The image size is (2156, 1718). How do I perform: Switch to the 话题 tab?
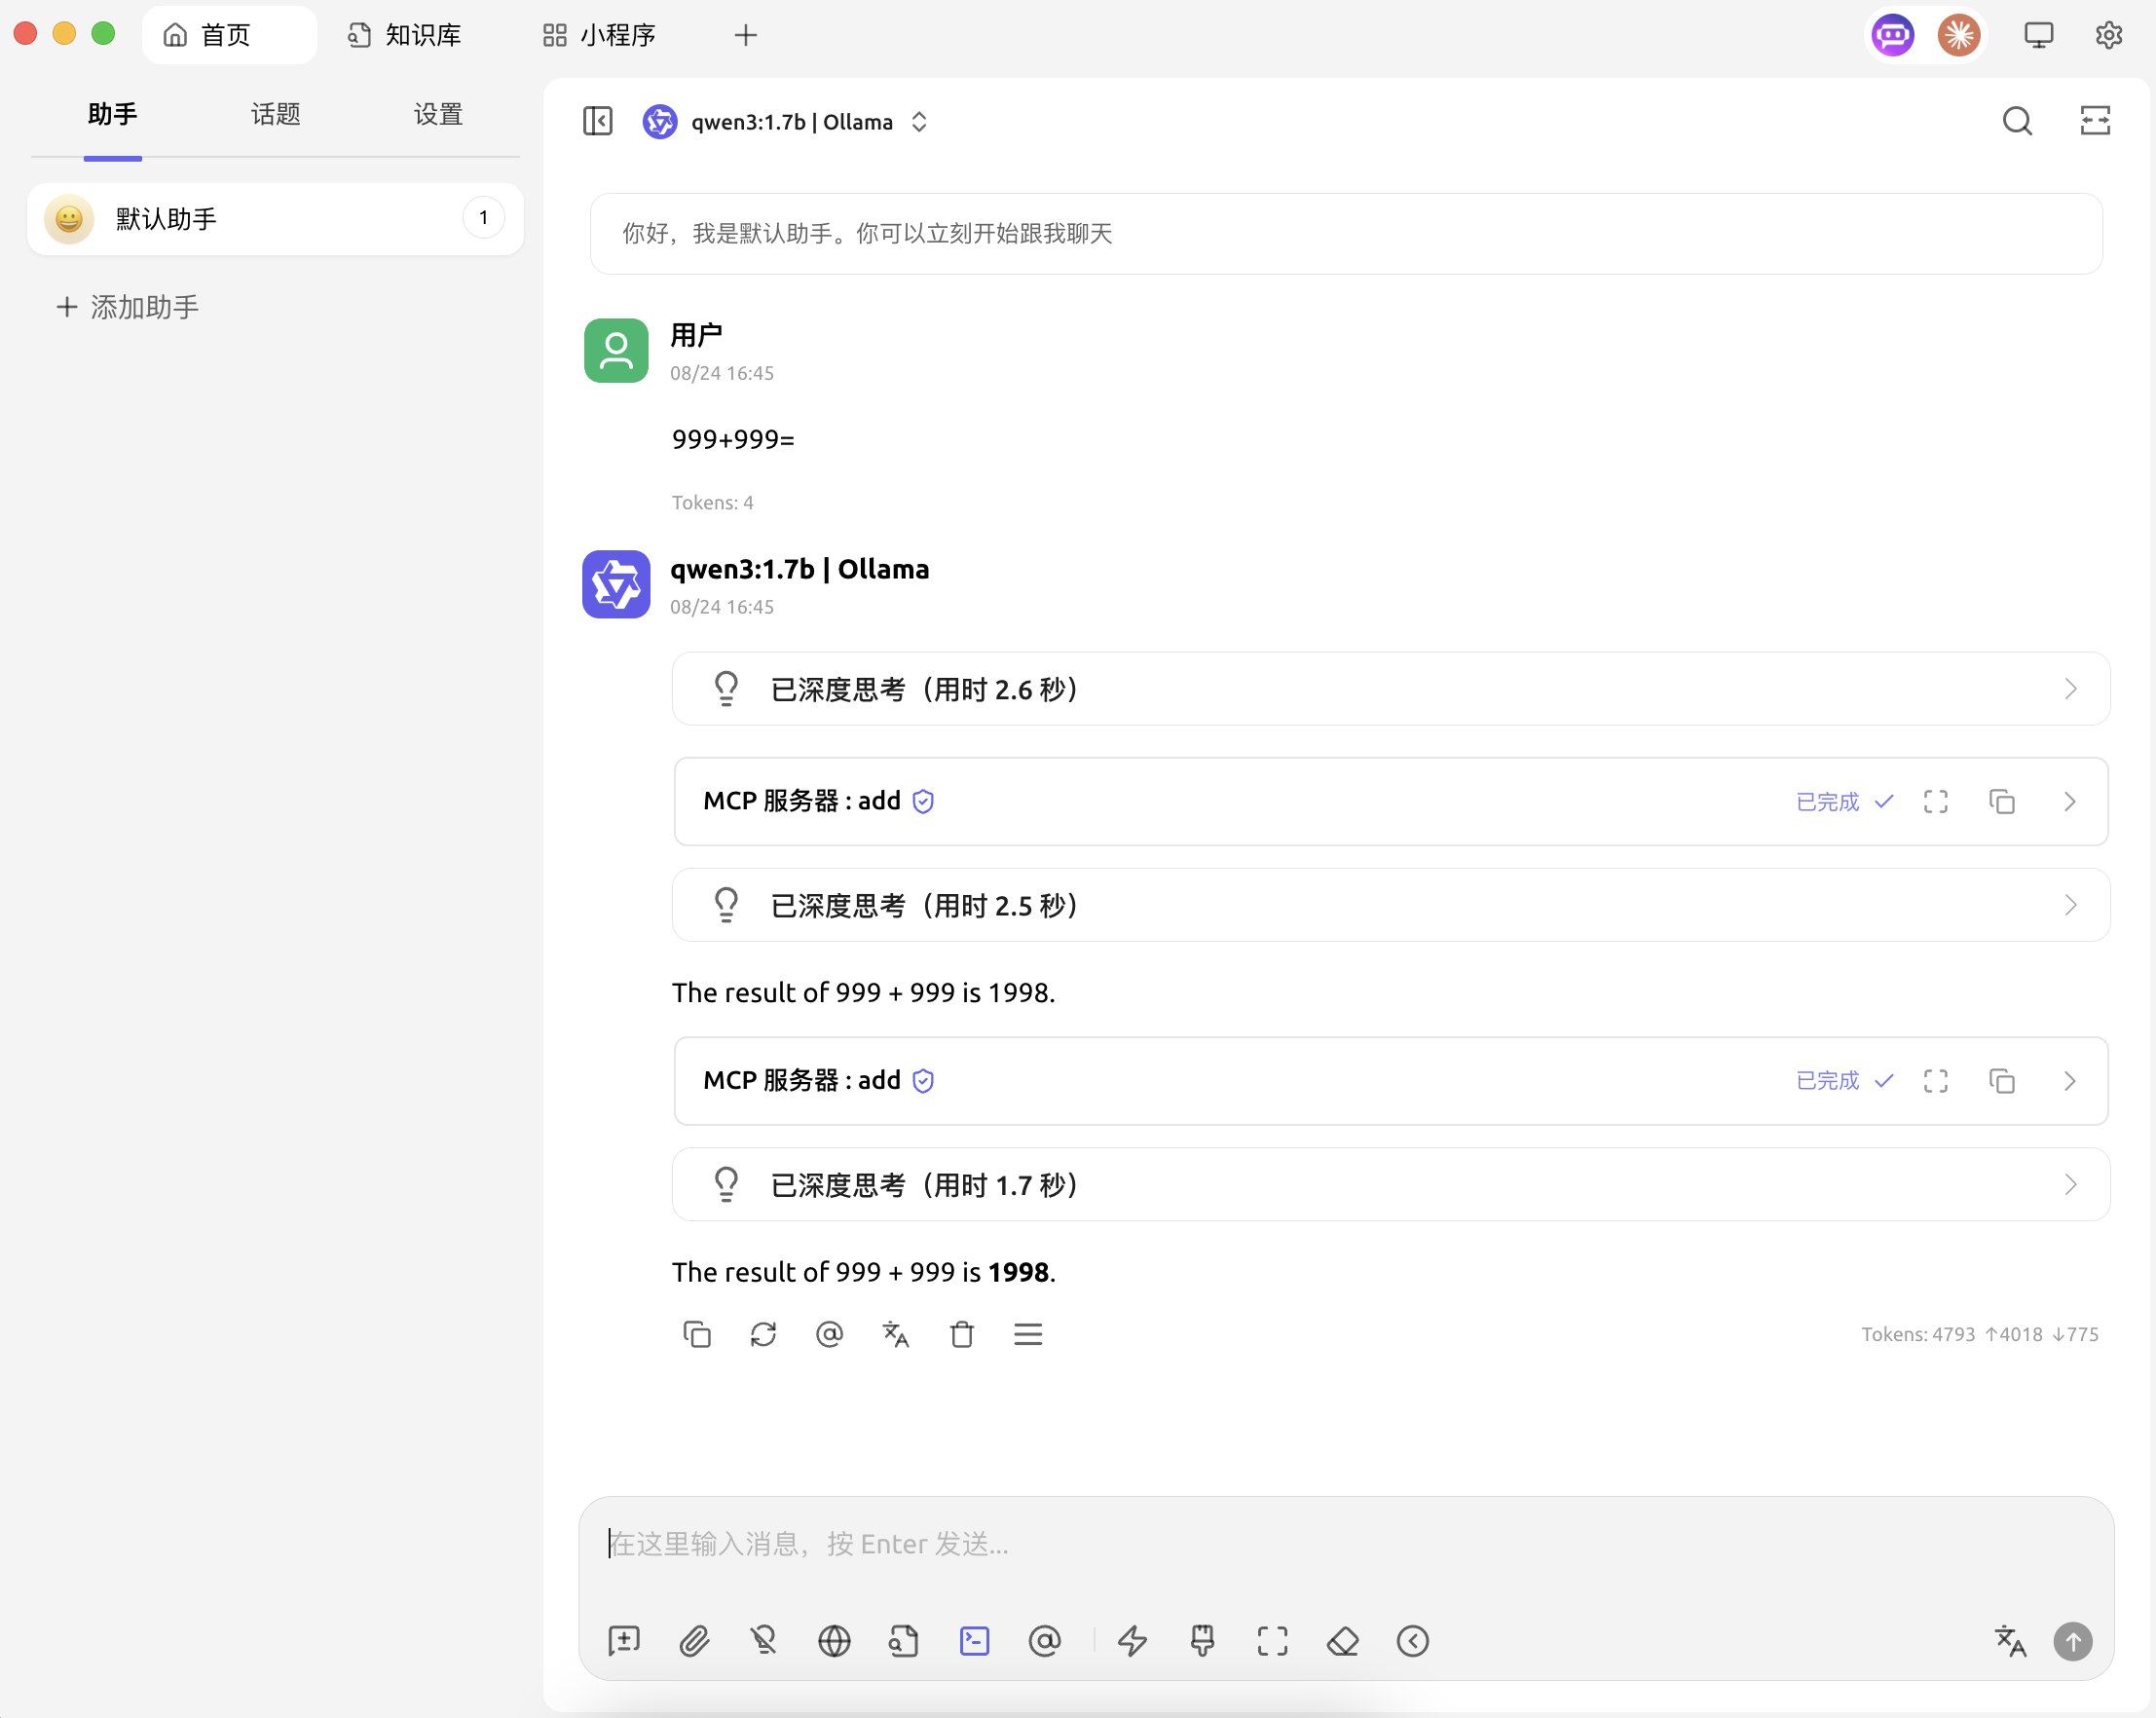[275, 114]
